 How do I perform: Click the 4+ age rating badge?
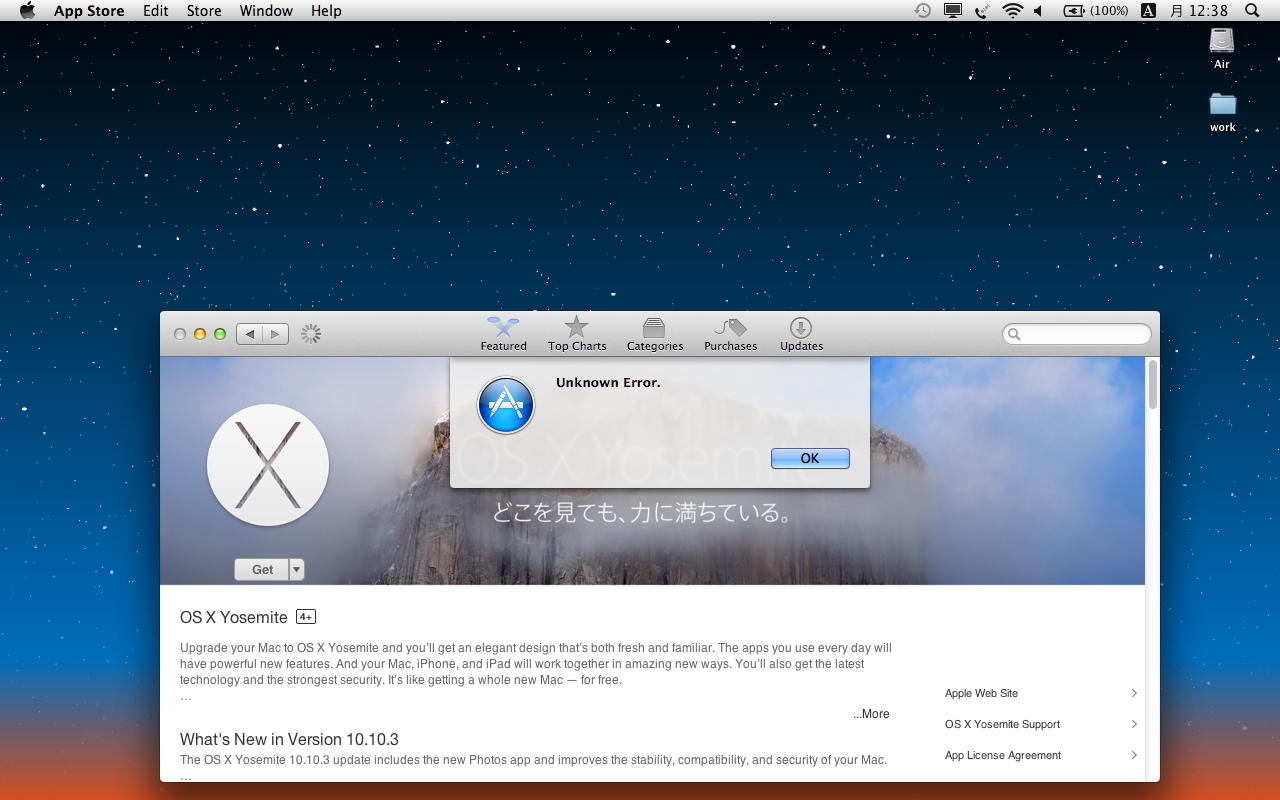tap(306, 617)
